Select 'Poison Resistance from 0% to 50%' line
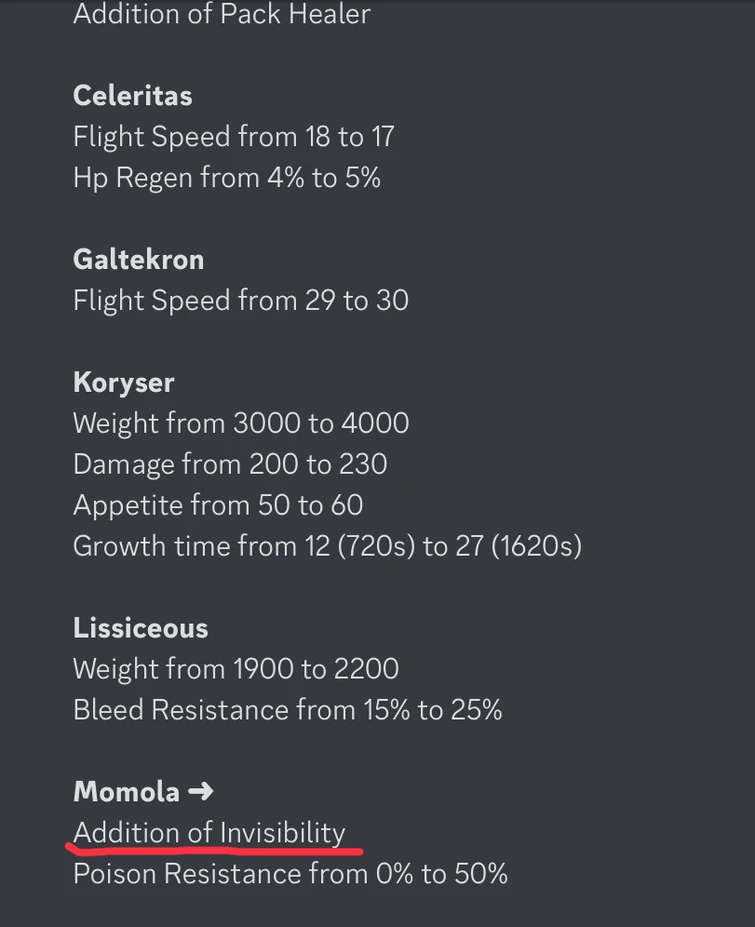 click(290, 874)
